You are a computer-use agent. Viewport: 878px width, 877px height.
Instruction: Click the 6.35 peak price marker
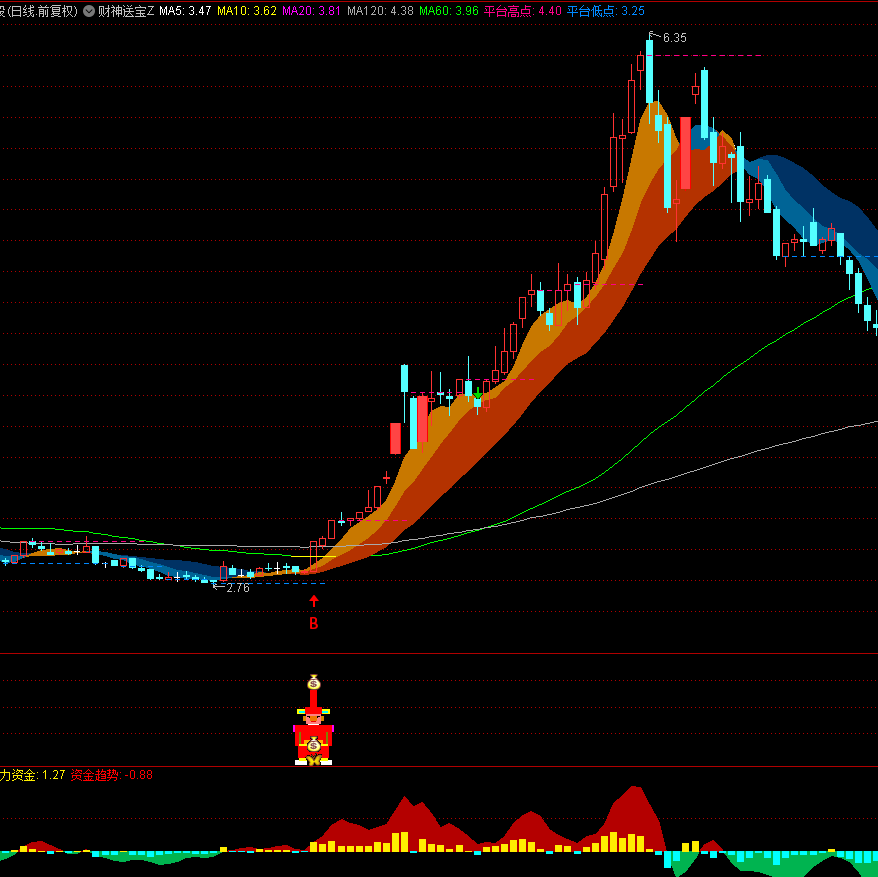click(673, 38)
